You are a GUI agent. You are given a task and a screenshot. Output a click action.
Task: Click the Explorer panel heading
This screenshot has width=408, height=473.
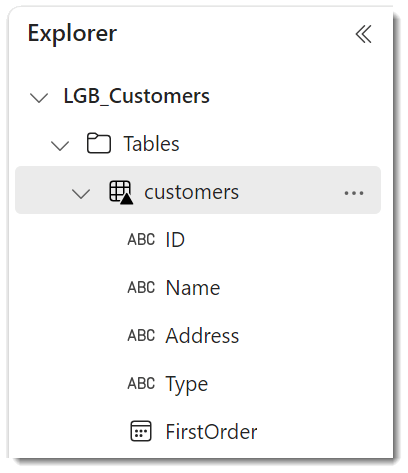pyautogui.click(x=72, y=34)
